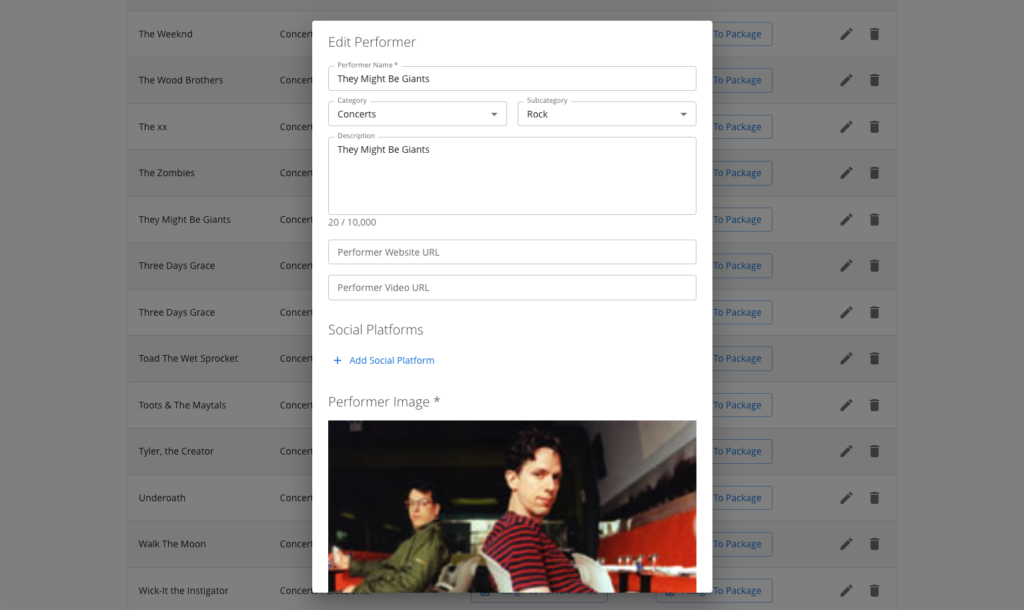Edit Toad The Wet Sprocket with pencil icon

[x=846, y=359]
